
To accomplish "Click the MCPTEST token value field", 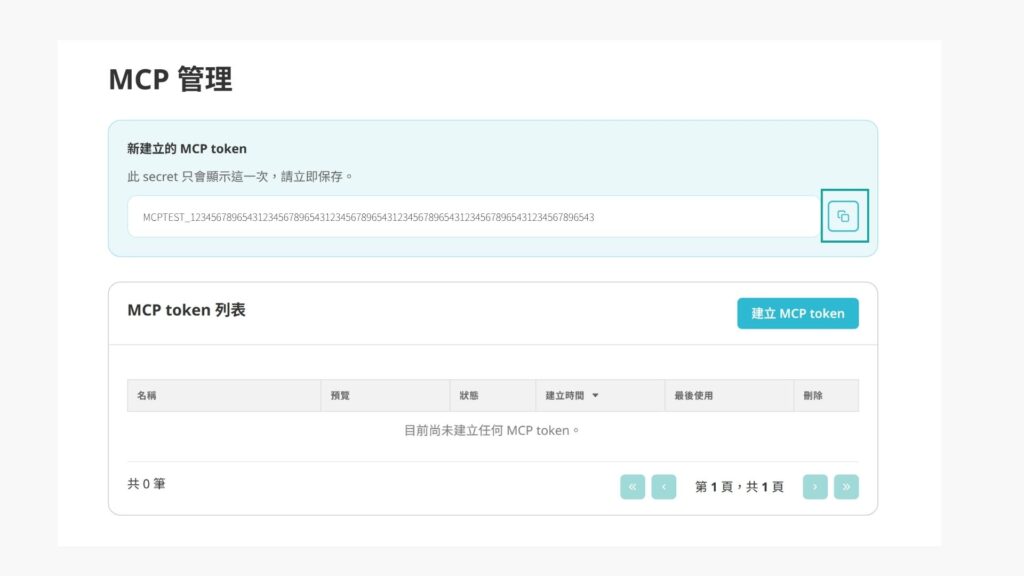I will (x=470, y=217).
